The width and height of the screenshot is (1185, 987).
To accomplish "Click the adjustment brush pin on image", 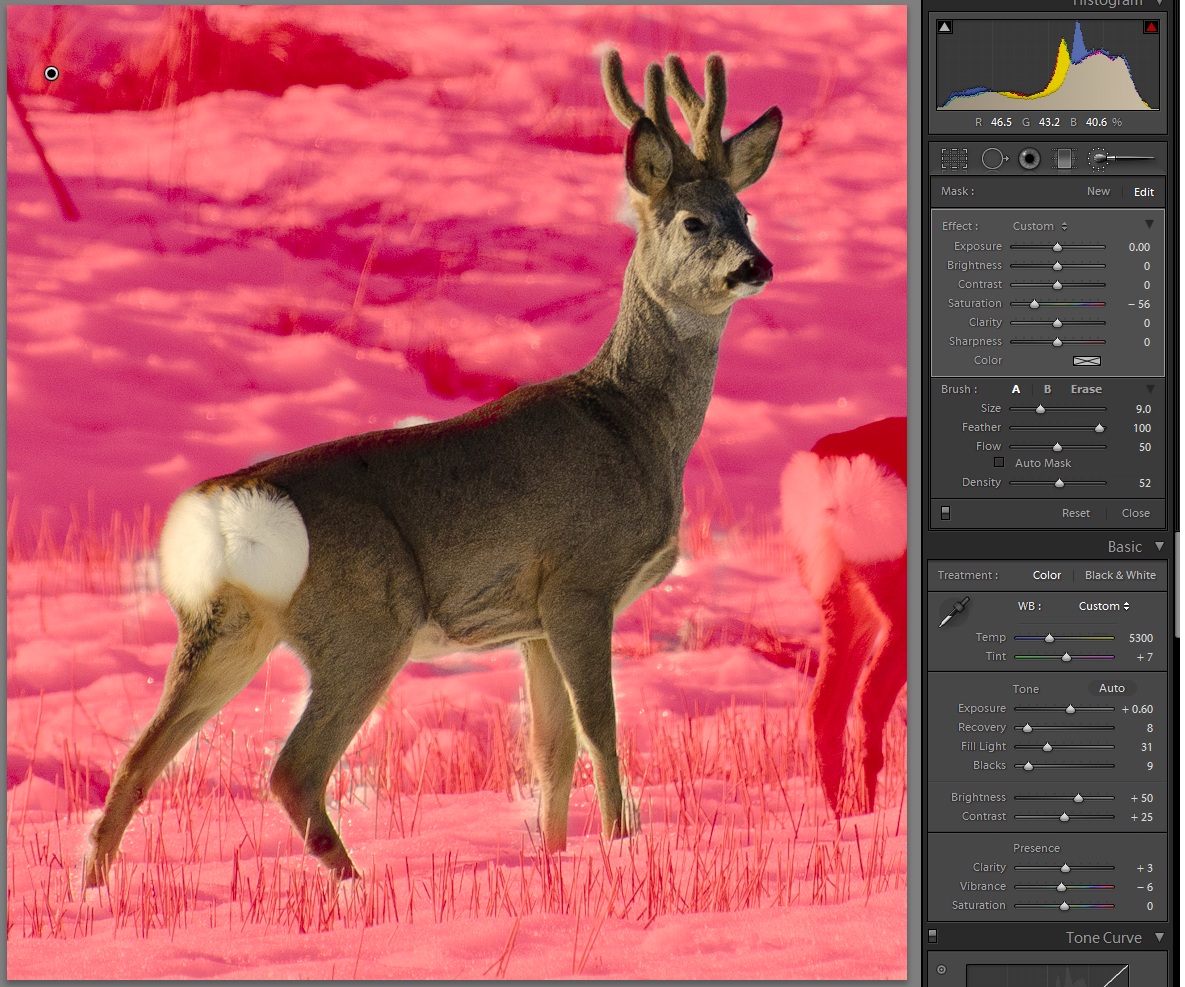I will point(51,73).
